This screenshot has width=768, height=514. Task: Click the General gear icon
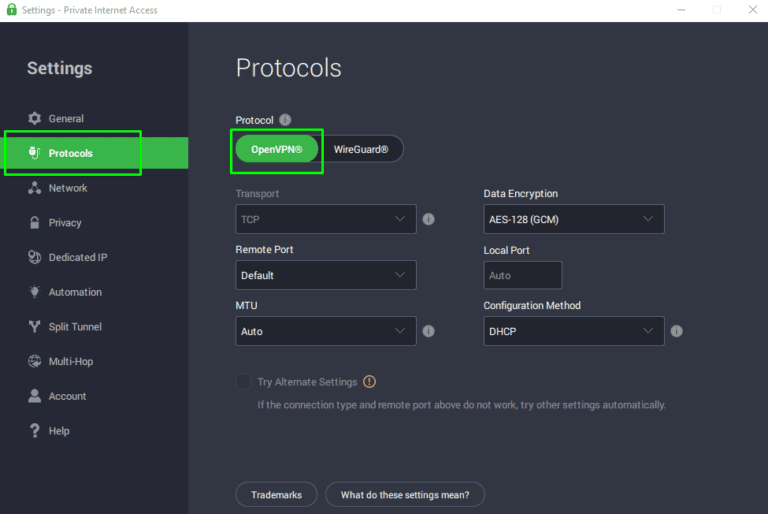click(34, 118)
